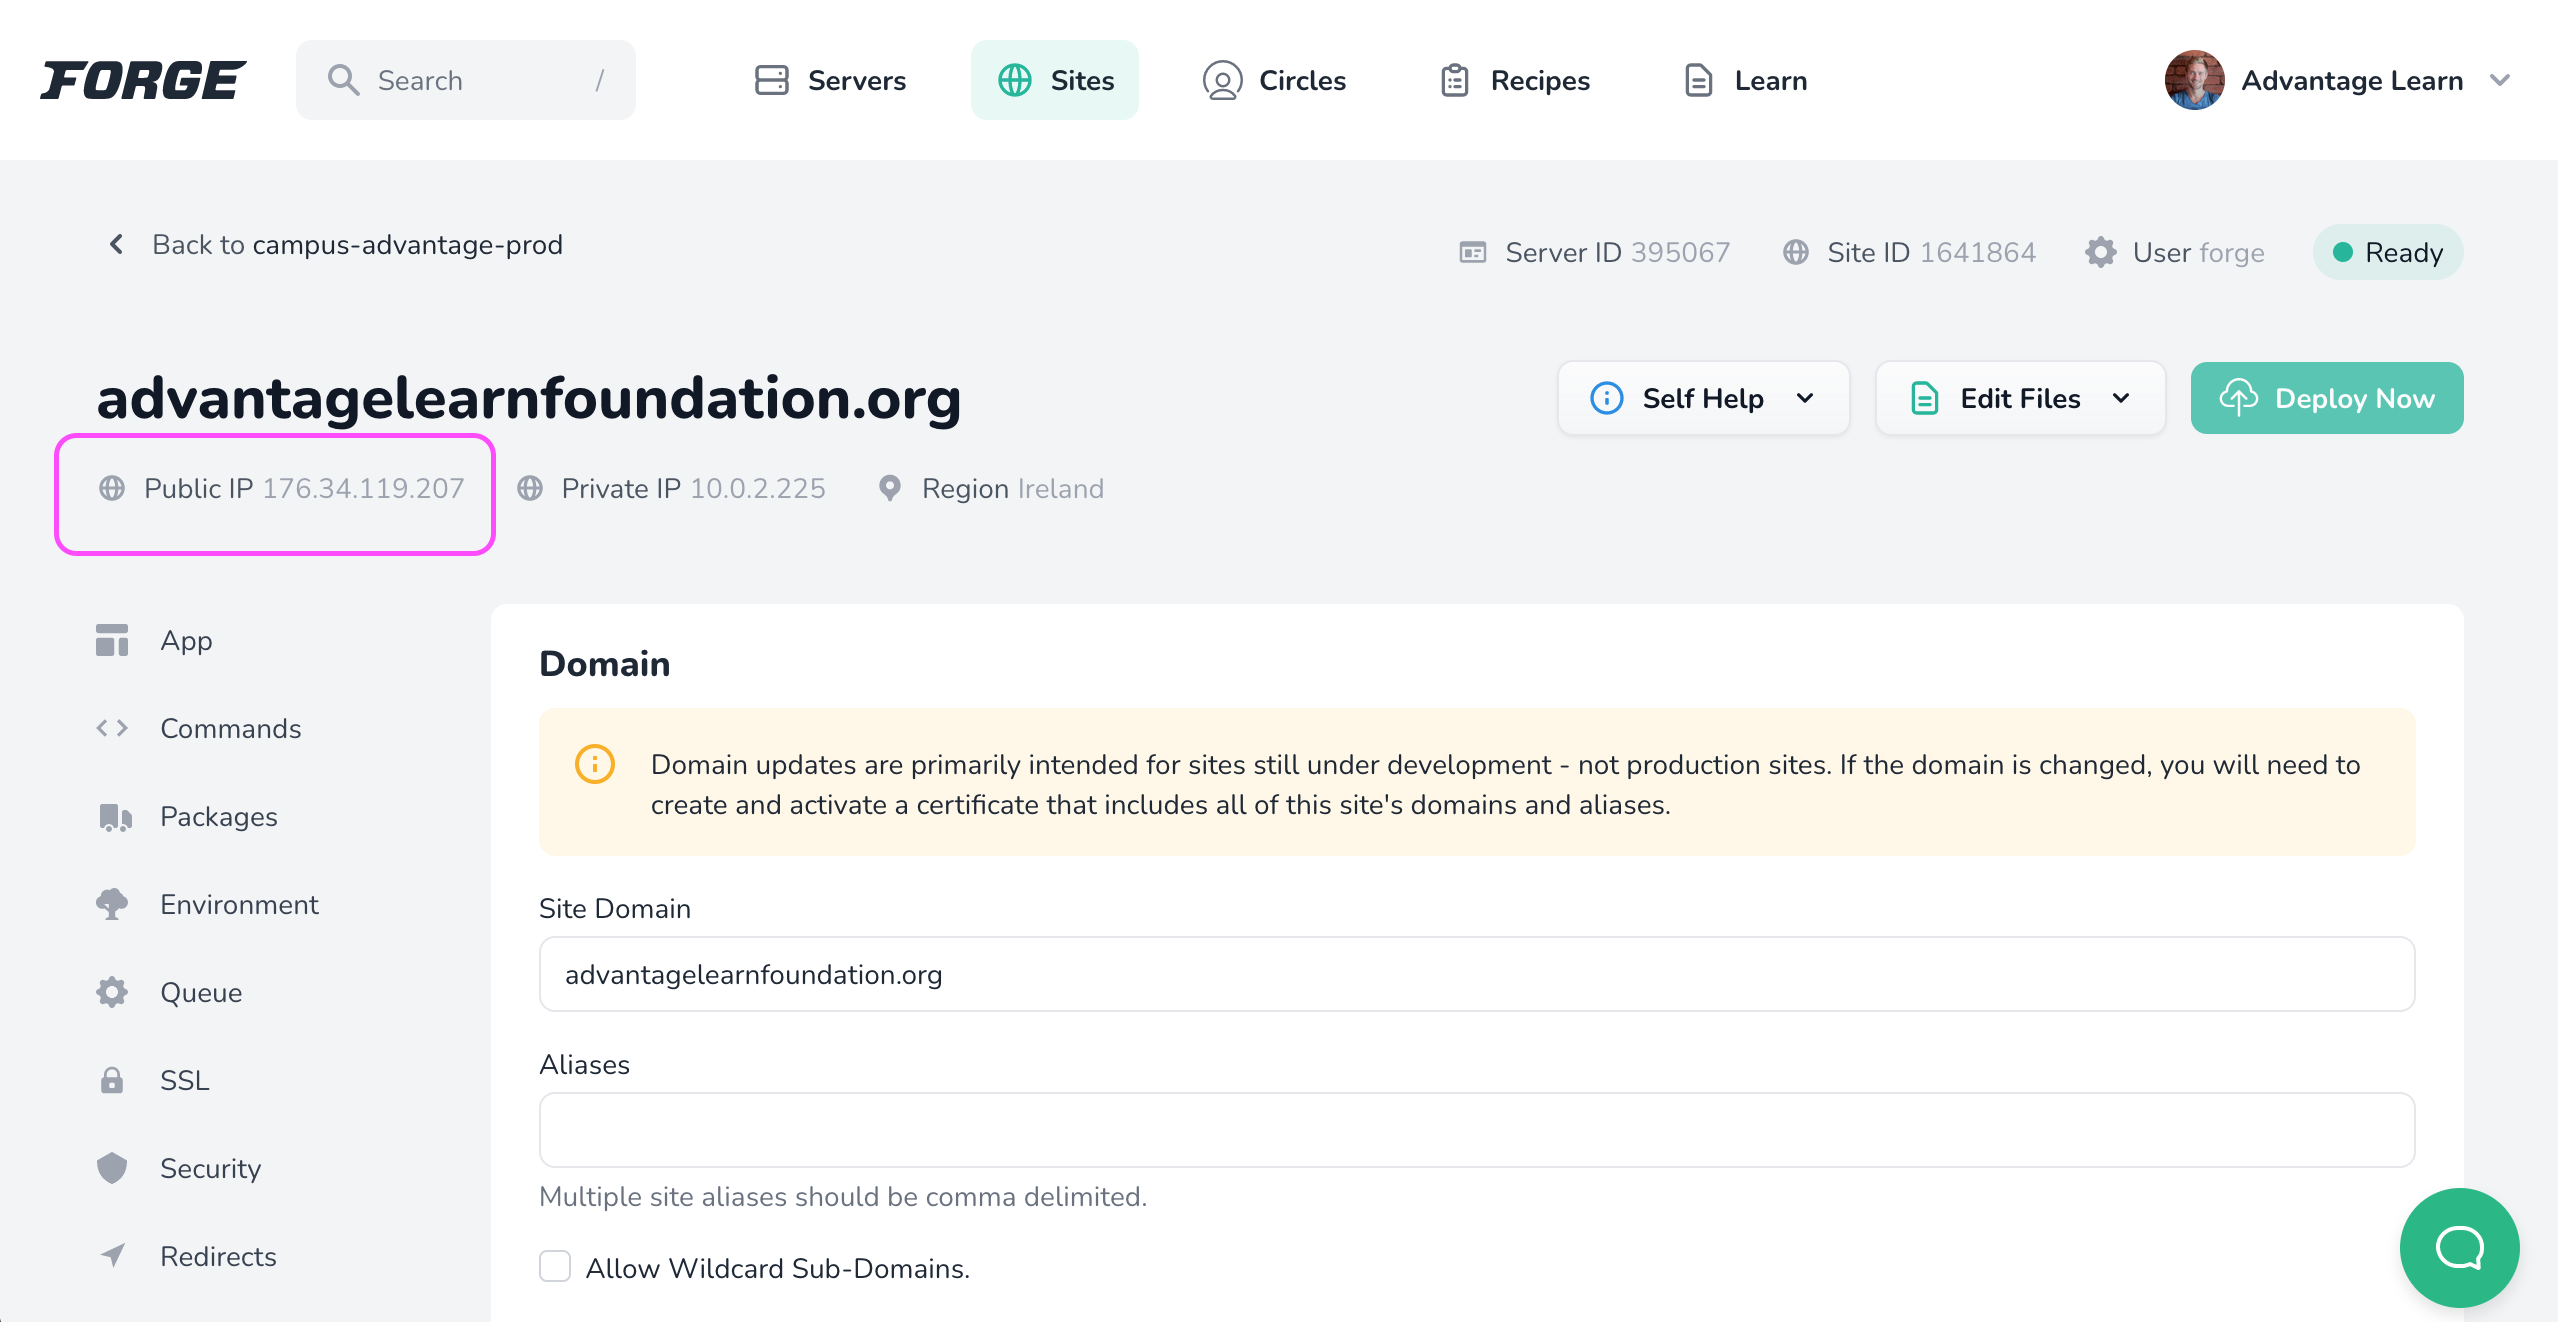The height and width of the screenshot is (1322, 2558).
Task: Click the Aliases input field
Action: tap(1476, 1130)
